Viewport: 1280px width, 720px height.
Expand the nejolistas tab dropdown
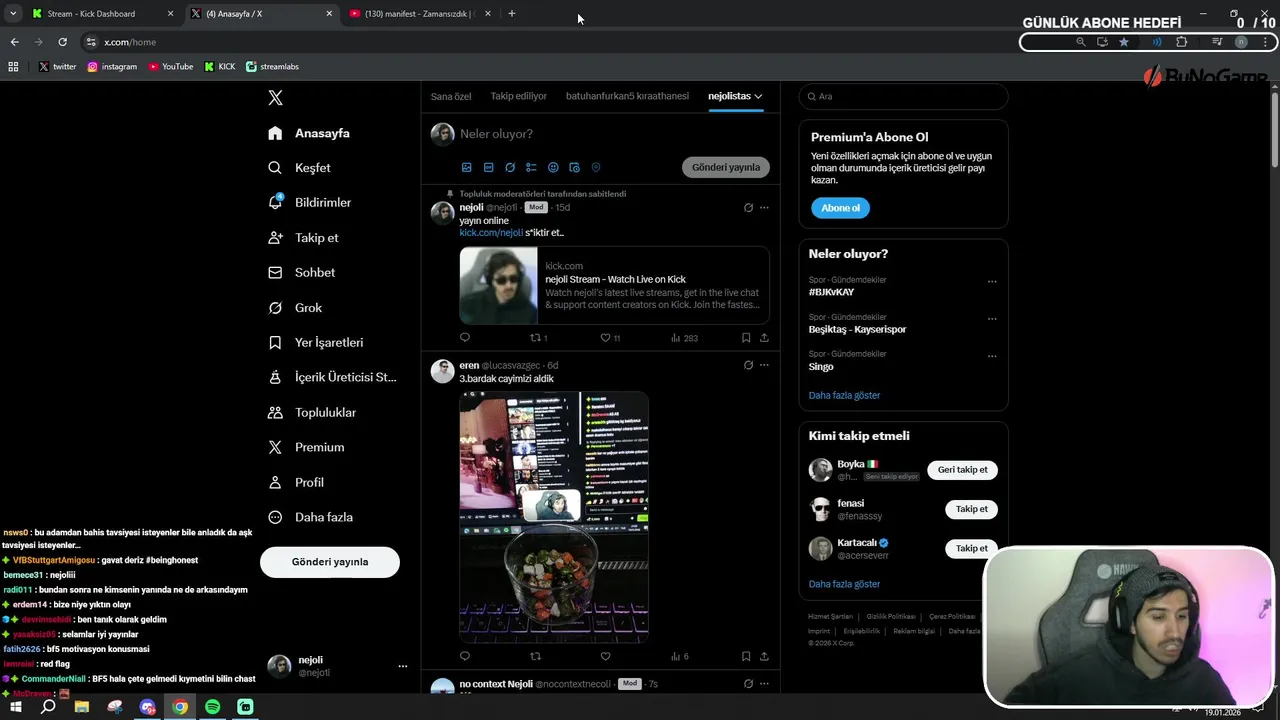coord(758,96)
